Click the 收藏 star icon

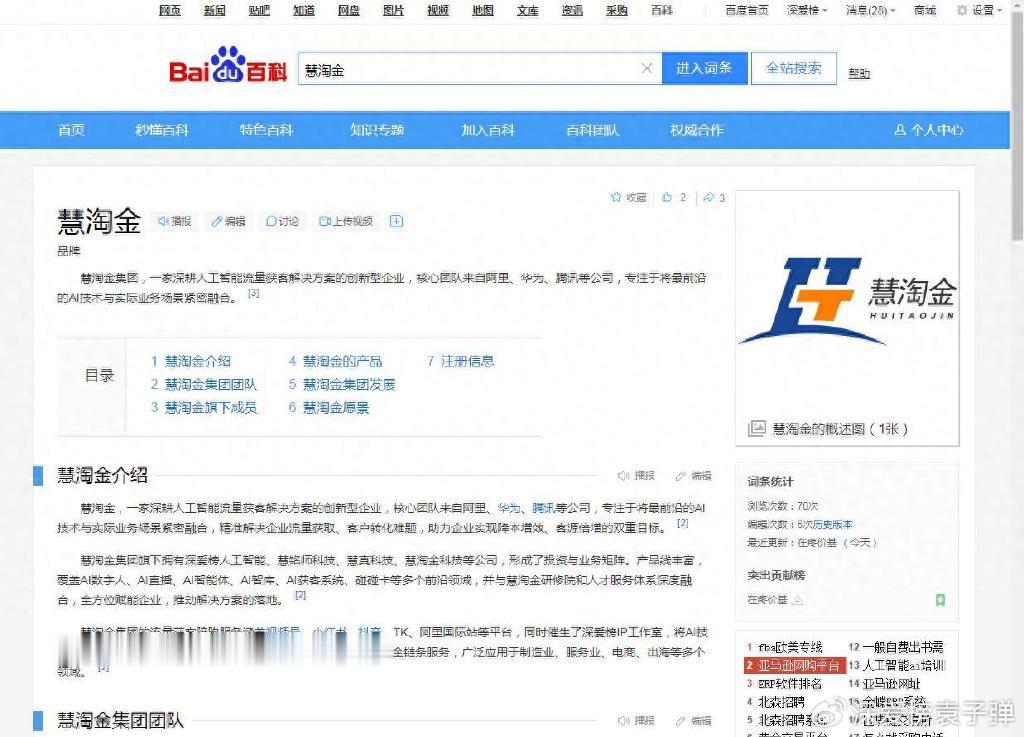tap(616, 196)
